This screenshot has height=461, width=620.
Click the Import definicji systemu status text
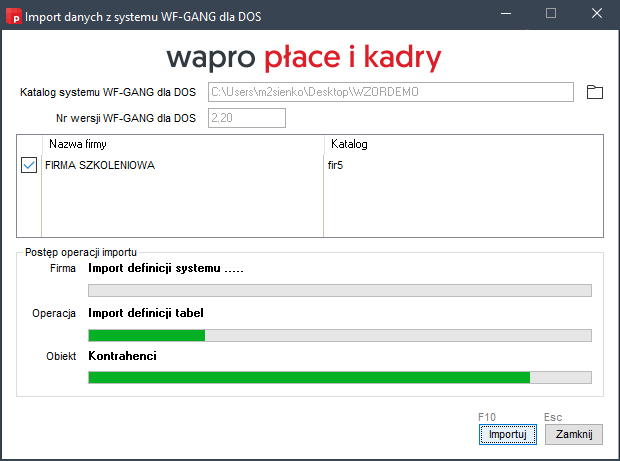click(166, 268)
